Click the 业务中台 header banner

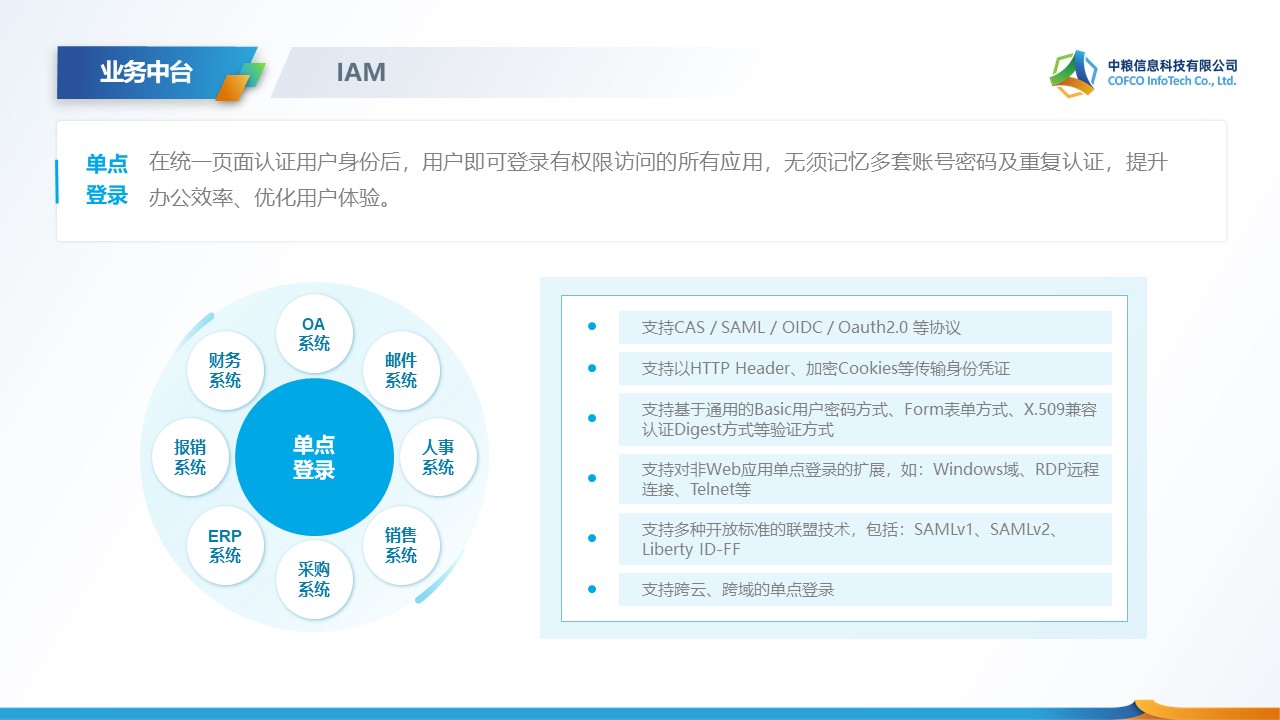pos(146,72)
